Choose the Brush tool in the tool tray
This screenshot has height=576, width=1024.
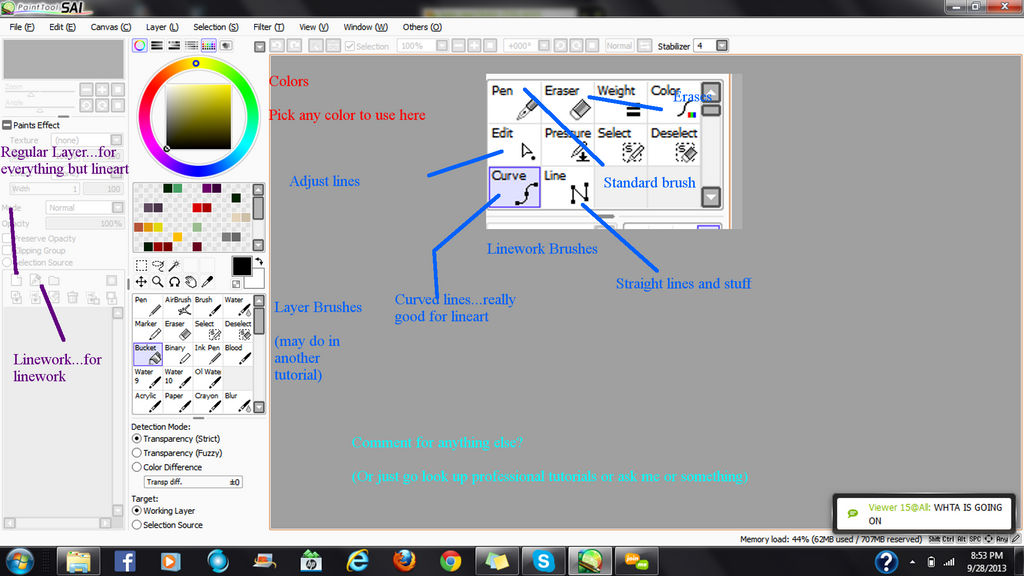[x=208, y=306]
